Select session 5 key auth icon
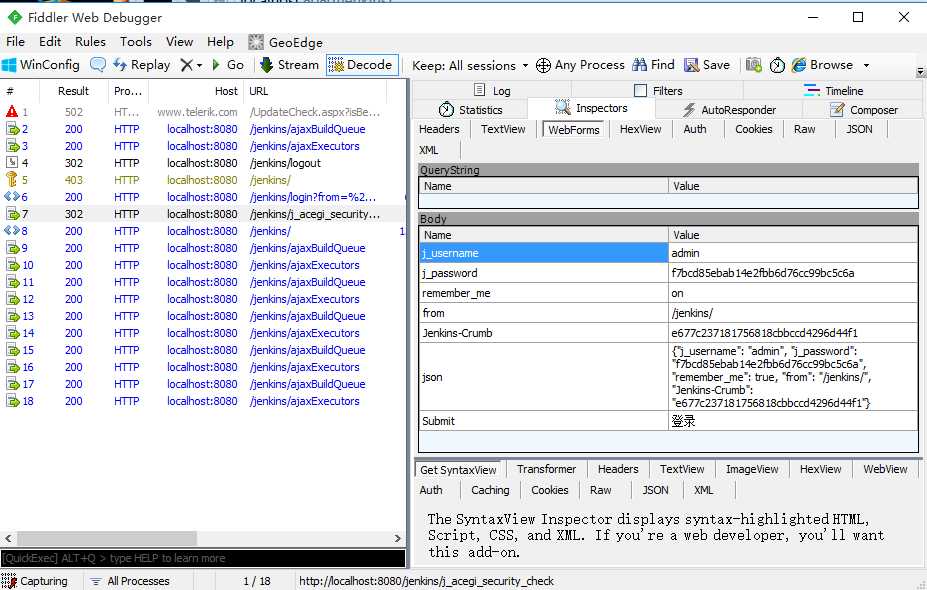This screenshot has height=590, width=927. pyautogui.click(x=12, y=180)
